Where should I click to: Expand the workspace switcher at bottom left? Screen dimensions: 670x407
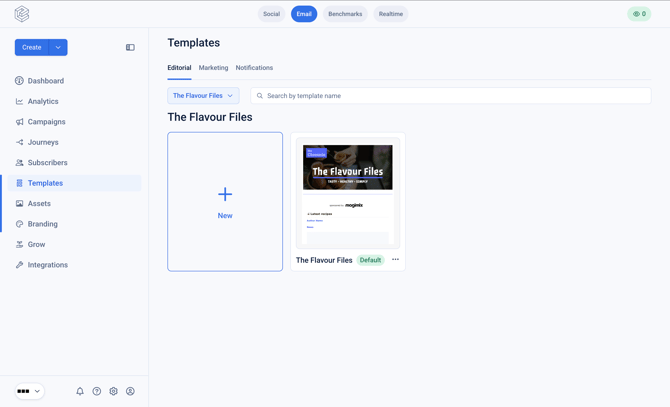(29, 391)
